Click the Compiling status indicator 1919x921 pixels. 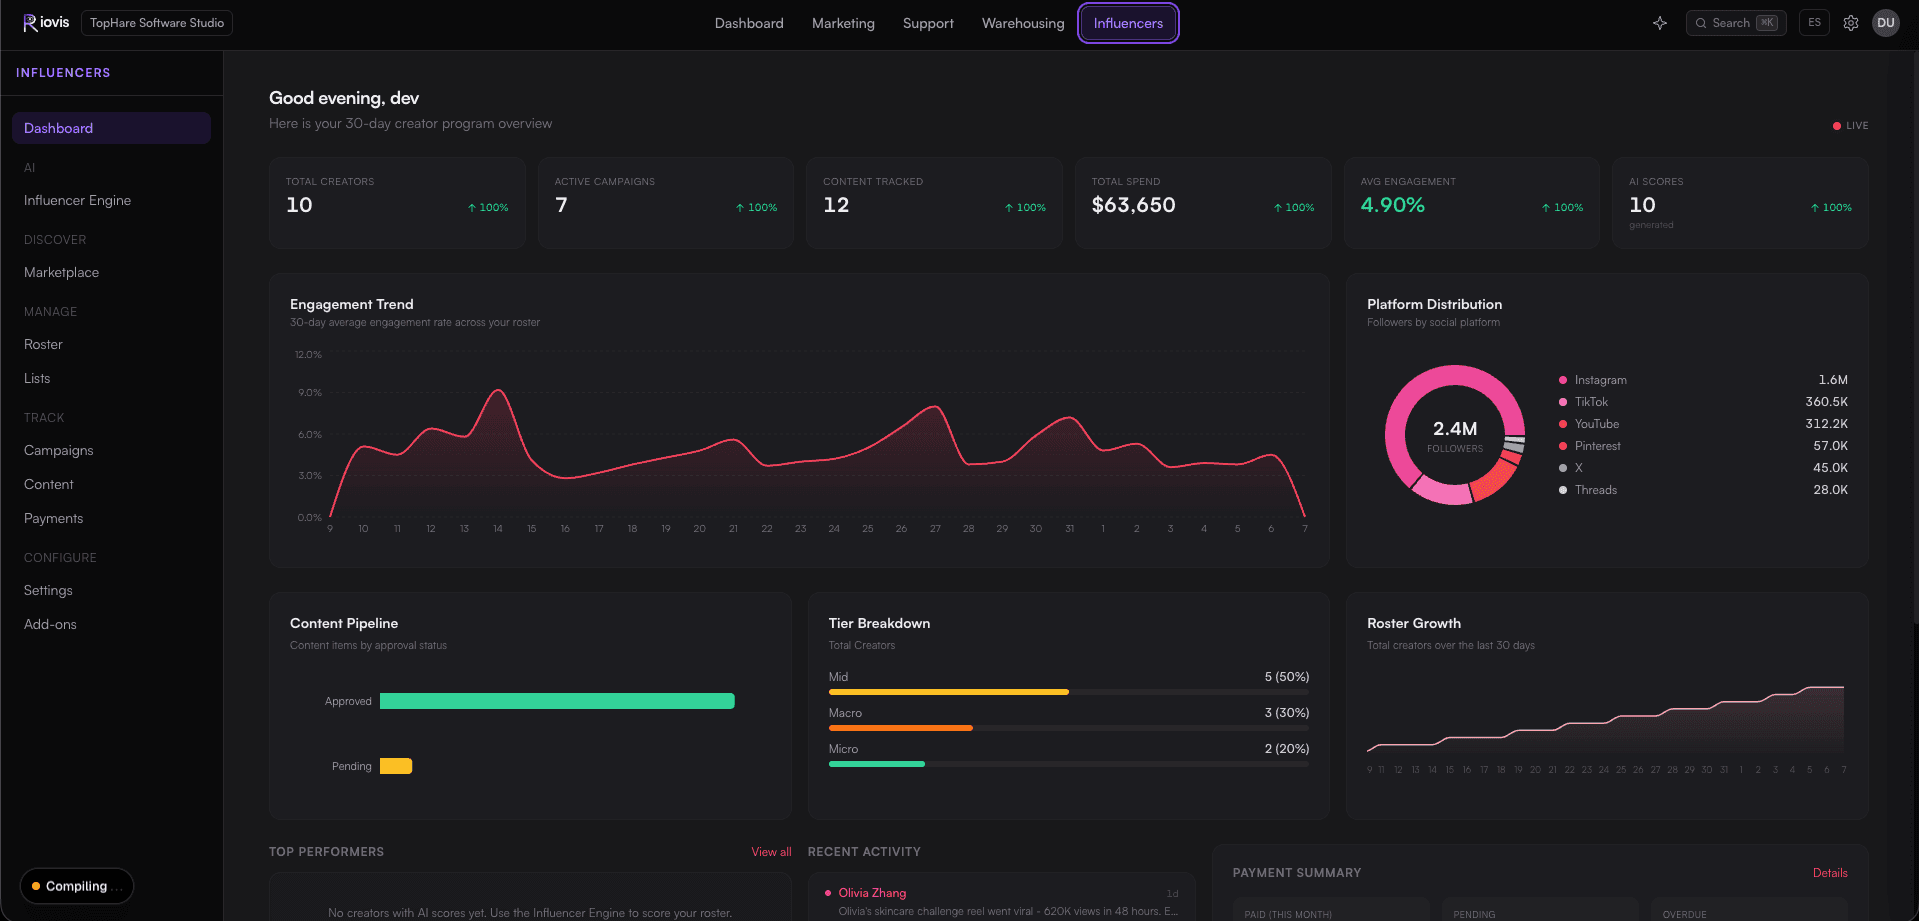point(77,886)
